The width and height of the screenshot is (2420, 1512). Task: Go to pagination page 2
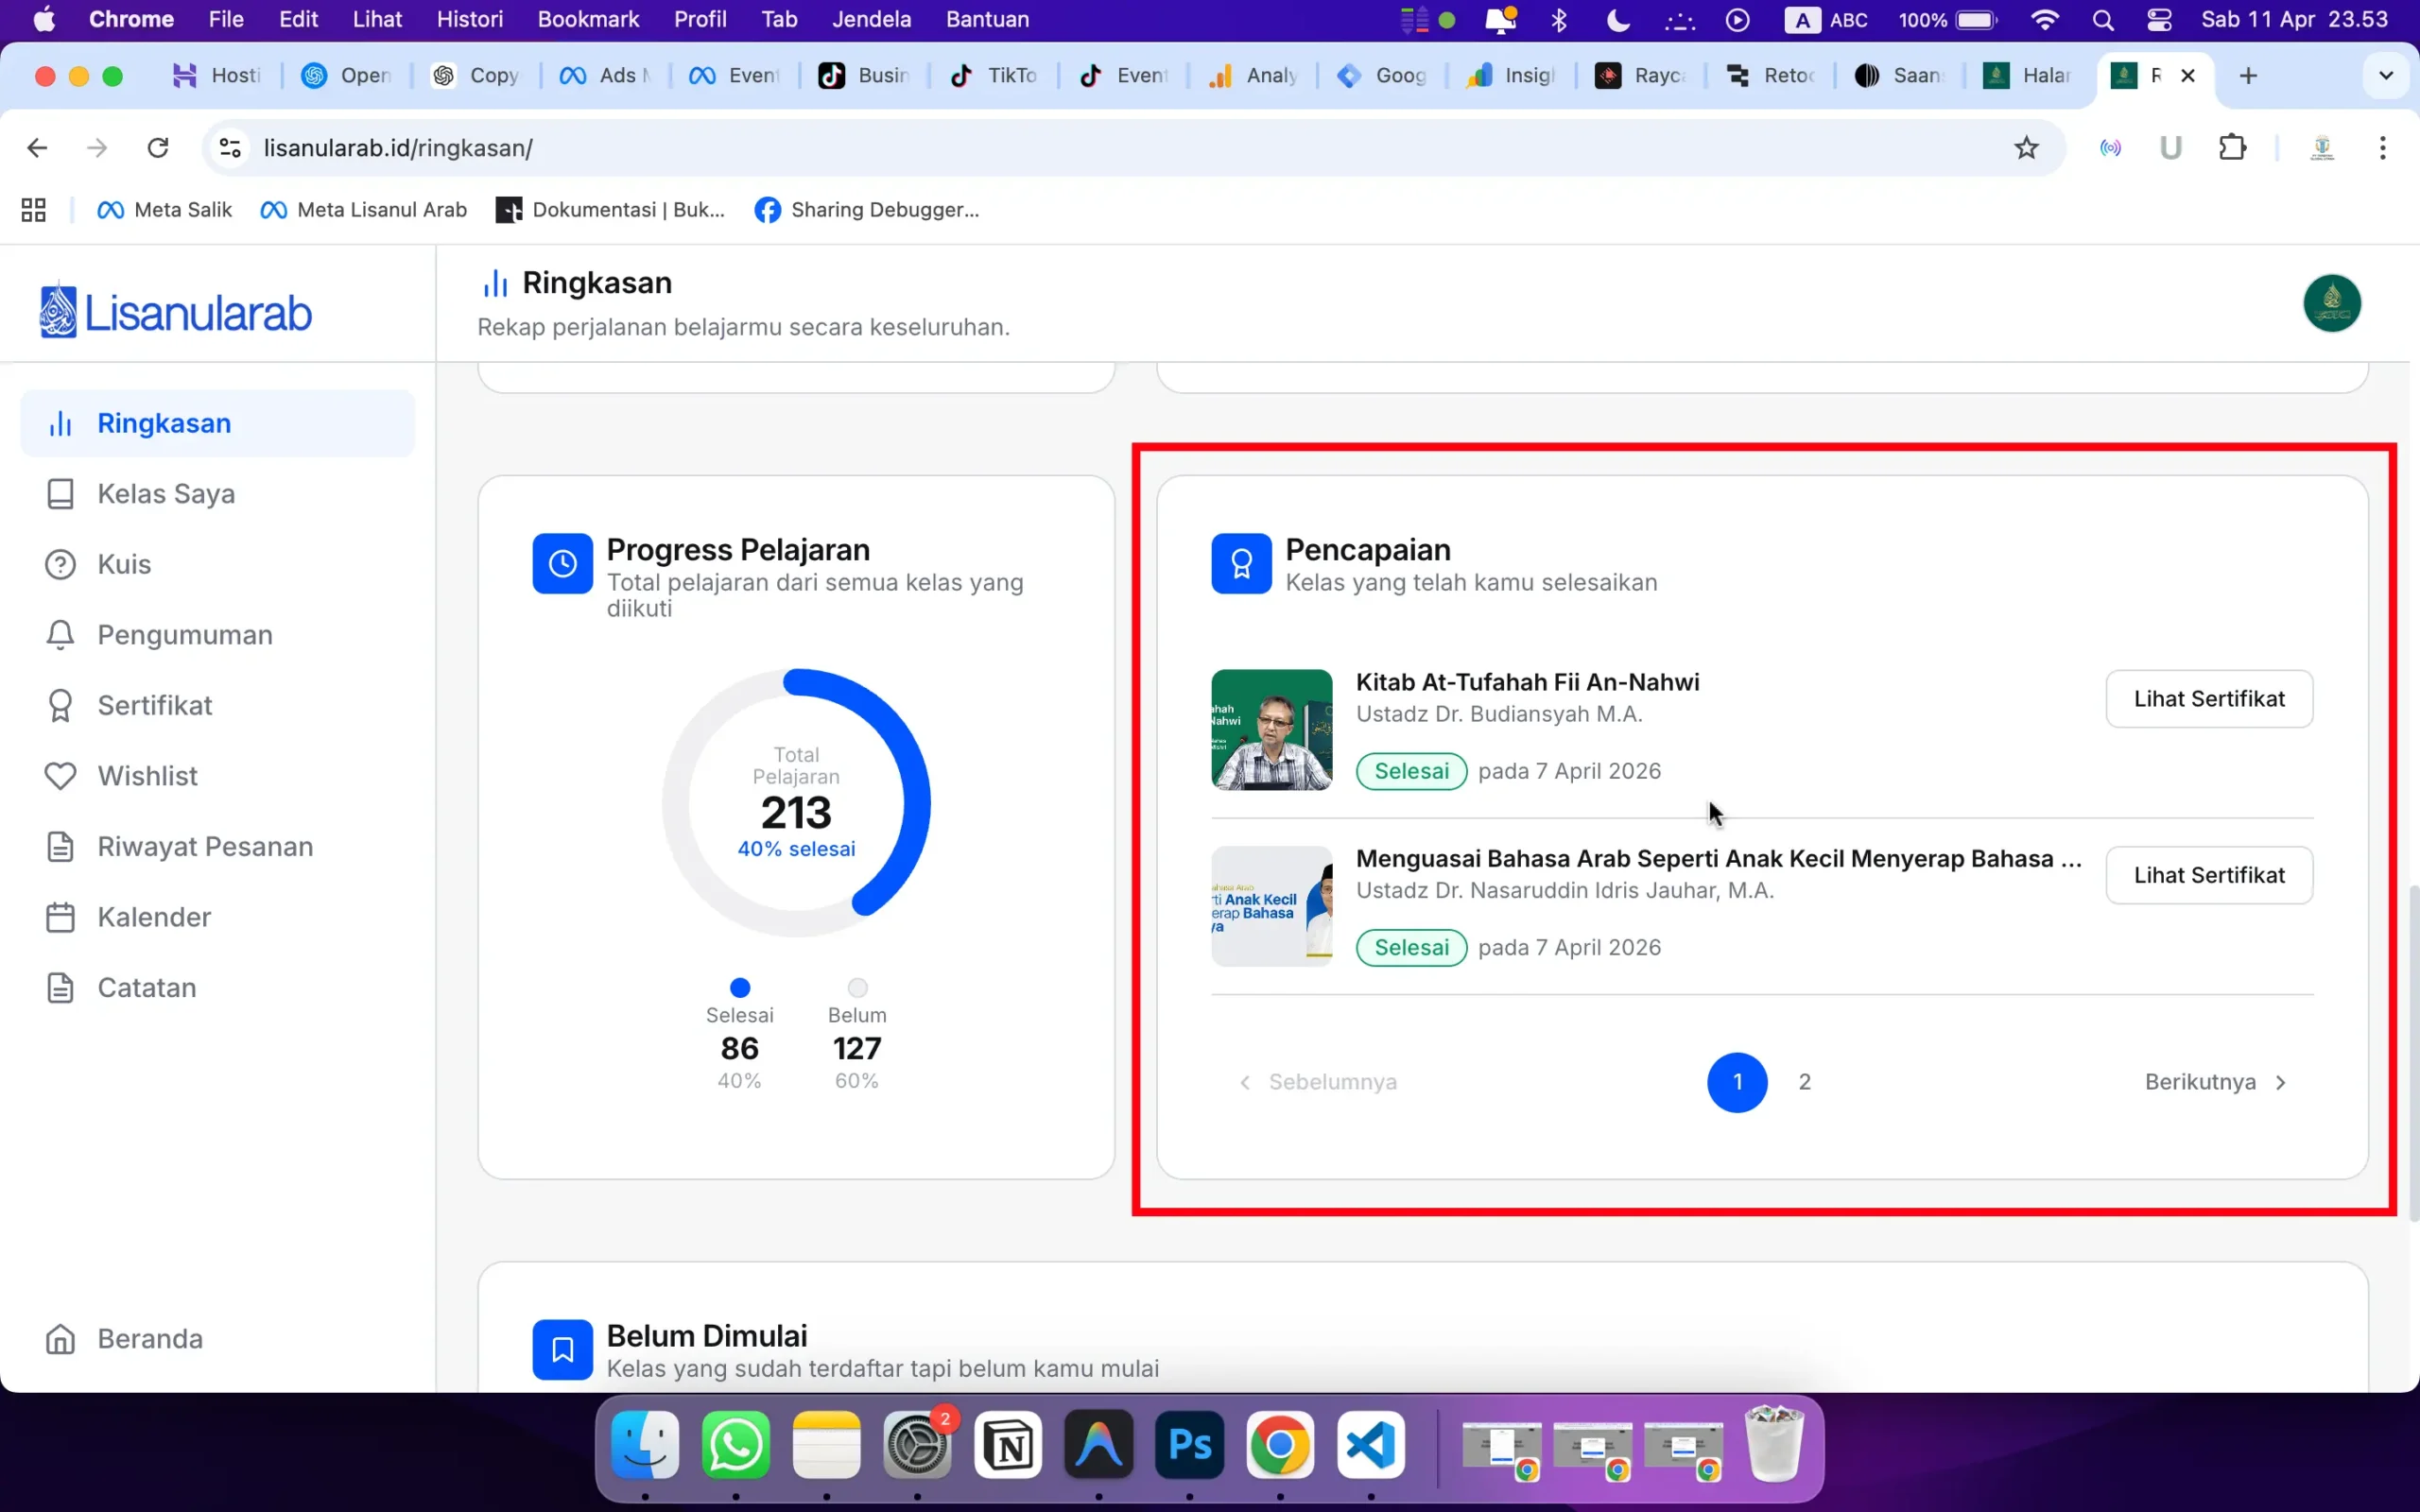(1805, 1082)
